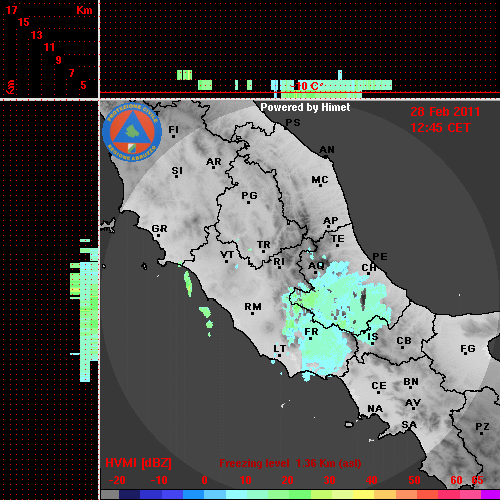
Task: Click the AP city label
Action: point(331,221)
